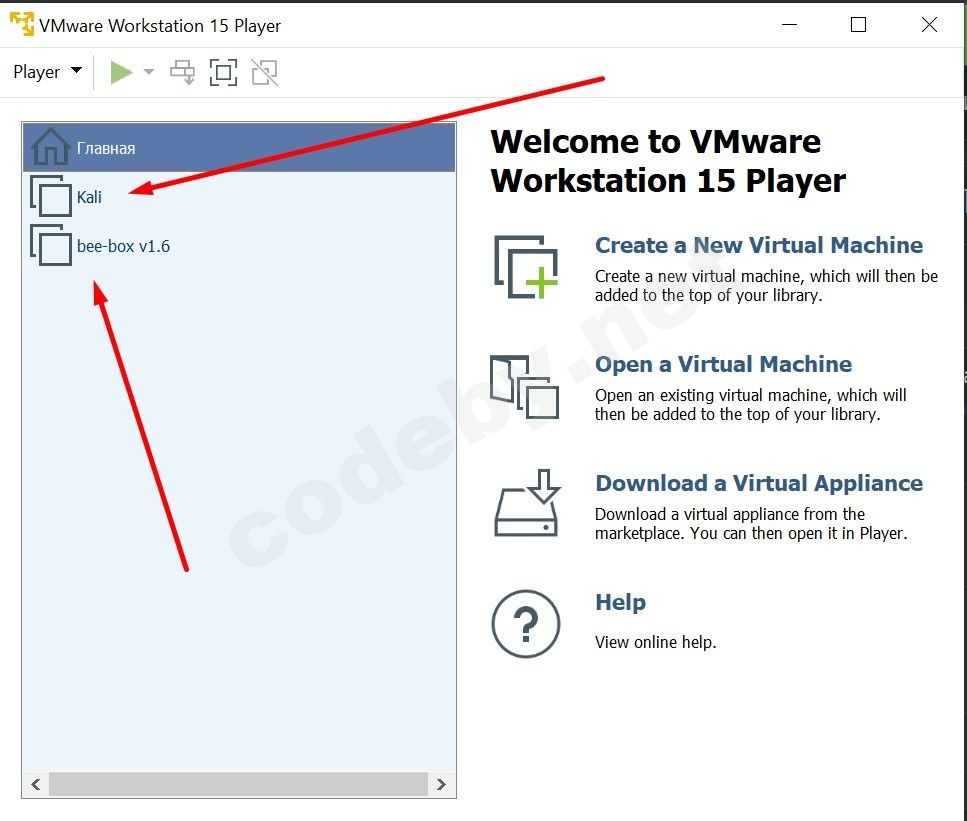The image size is (967, 821).
Task: Click the Kali VM icon
Action: pyautogui.click(x=51, y=196)
